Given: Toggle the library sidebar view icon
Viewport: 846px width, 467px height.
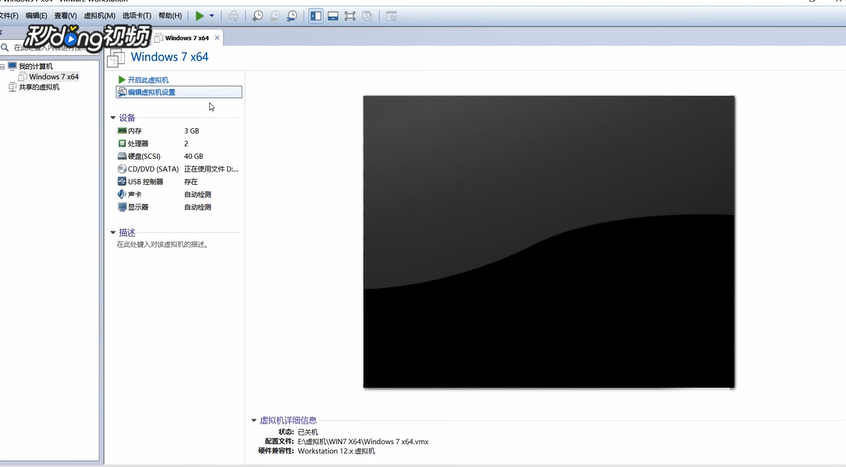Looking at the screenshot, I should click(316, 16).
